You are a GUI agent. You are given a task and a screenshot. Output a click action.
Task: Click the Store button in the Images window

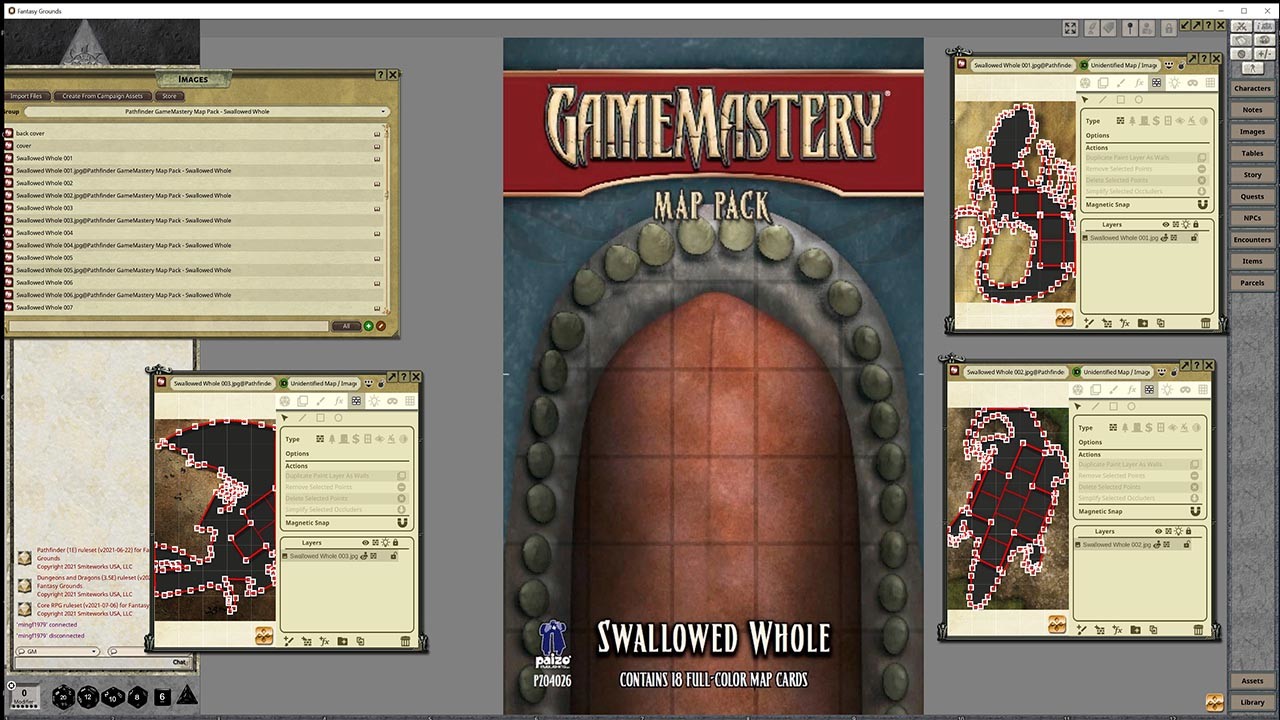[x=168, y=96]
